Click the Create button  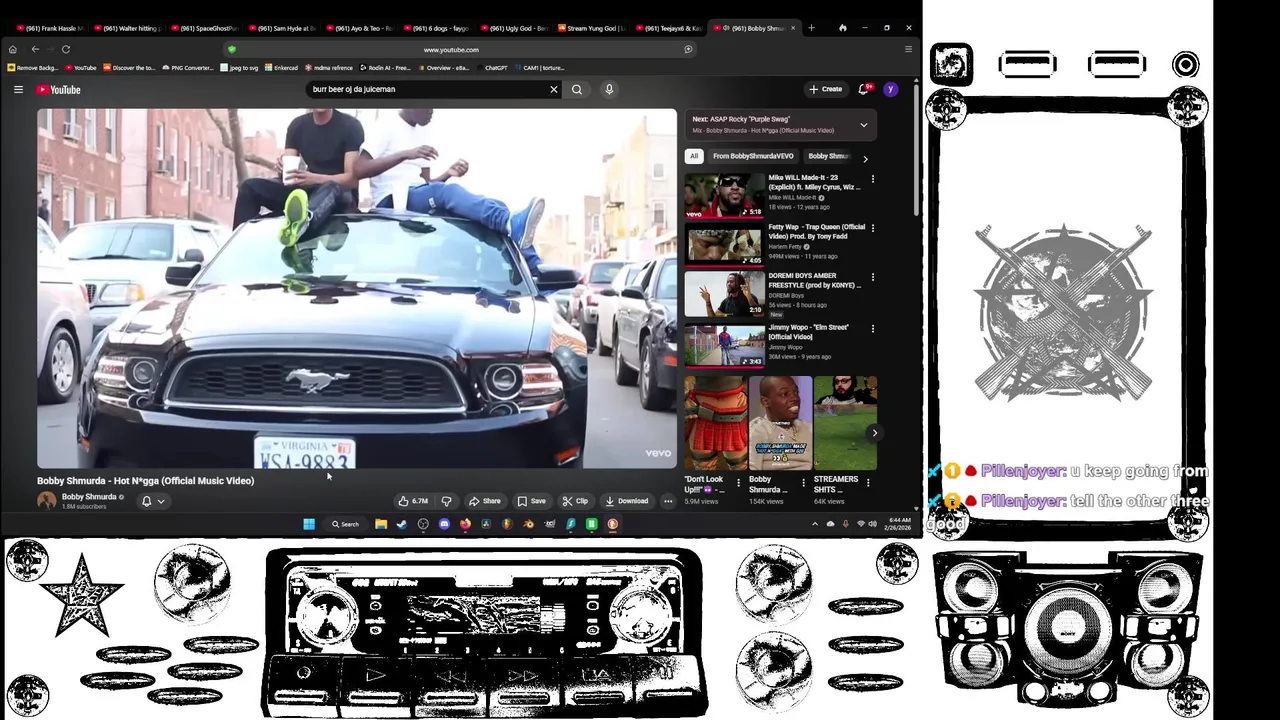(826, 89)
